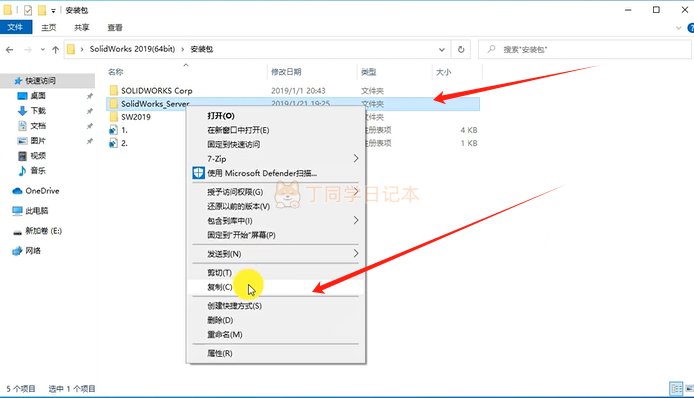Expand the ribbon with the chevron

(x=679, y=28)
